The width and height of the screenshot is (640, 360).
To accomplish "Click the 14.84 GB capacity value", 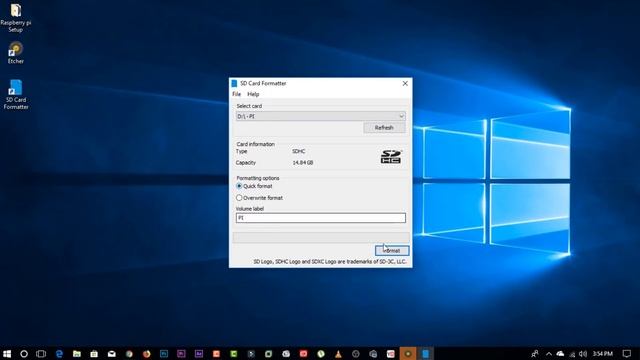I will pos(302,162).
